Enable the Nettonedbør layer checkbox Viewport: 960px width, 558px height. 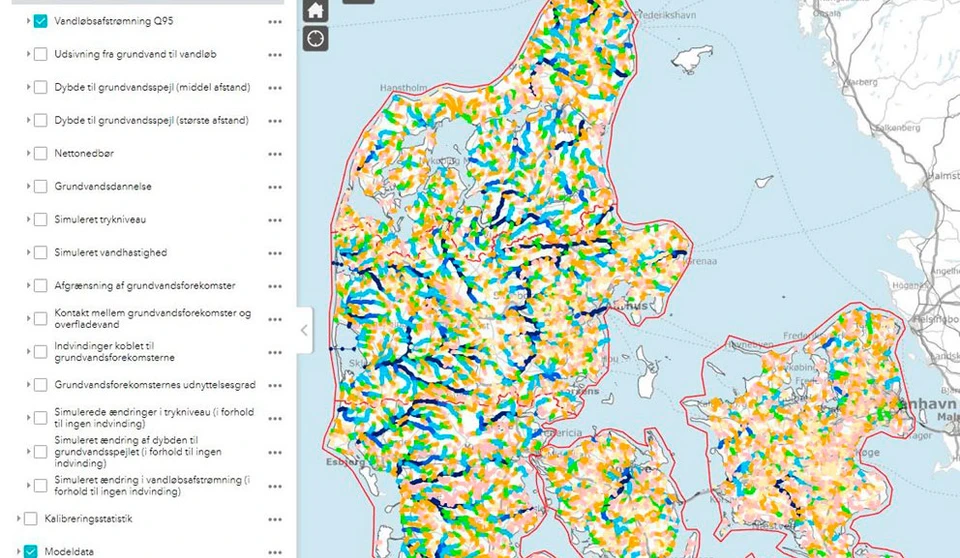(x=40, y=153)
